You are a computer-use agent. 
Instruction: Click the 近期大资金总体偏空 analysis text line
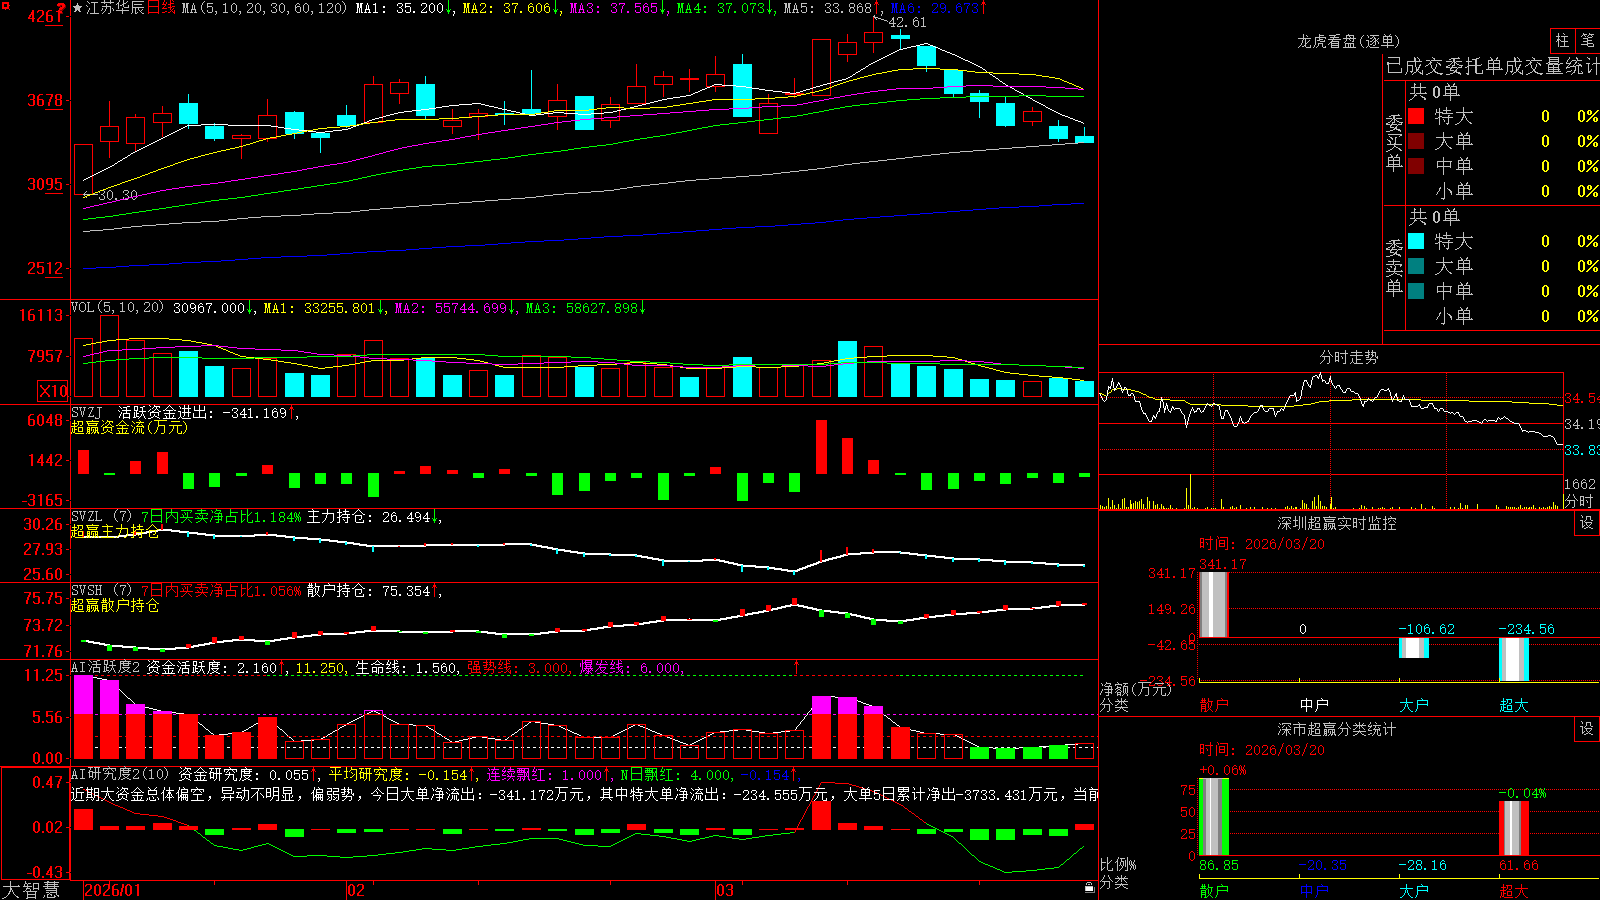(x=584, y=794)
